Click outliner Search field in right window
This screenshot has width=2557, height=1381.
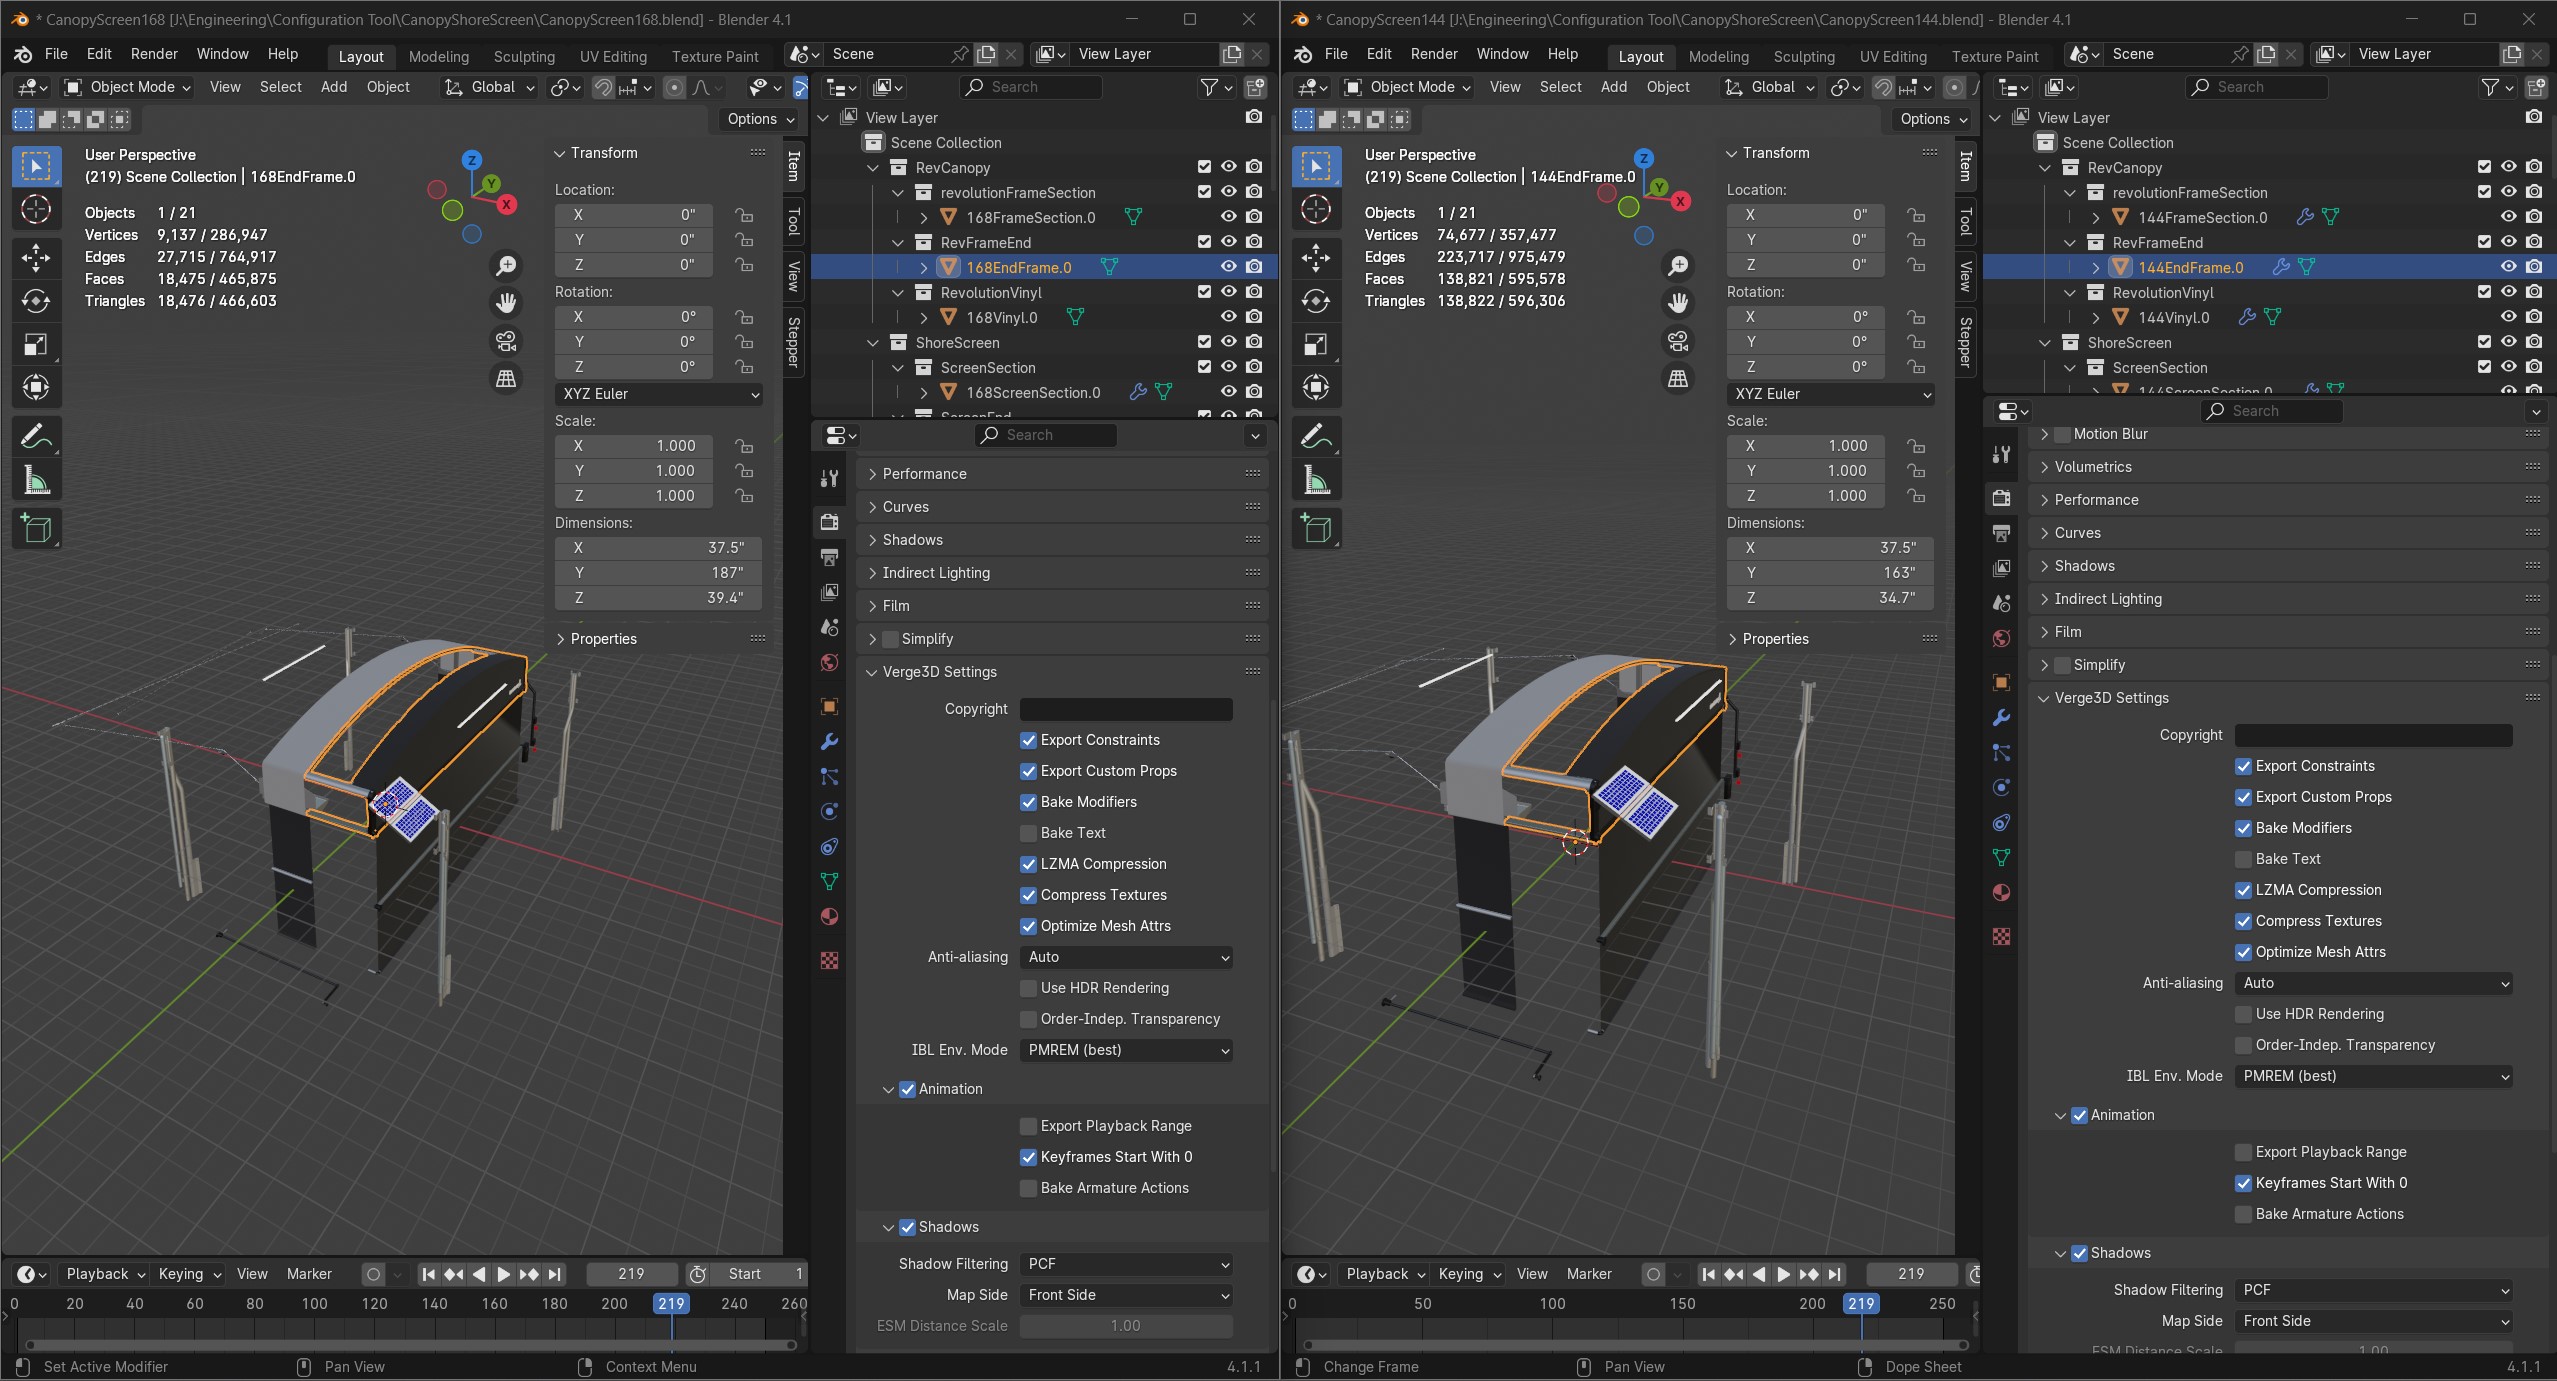(x=2256, y=87)
